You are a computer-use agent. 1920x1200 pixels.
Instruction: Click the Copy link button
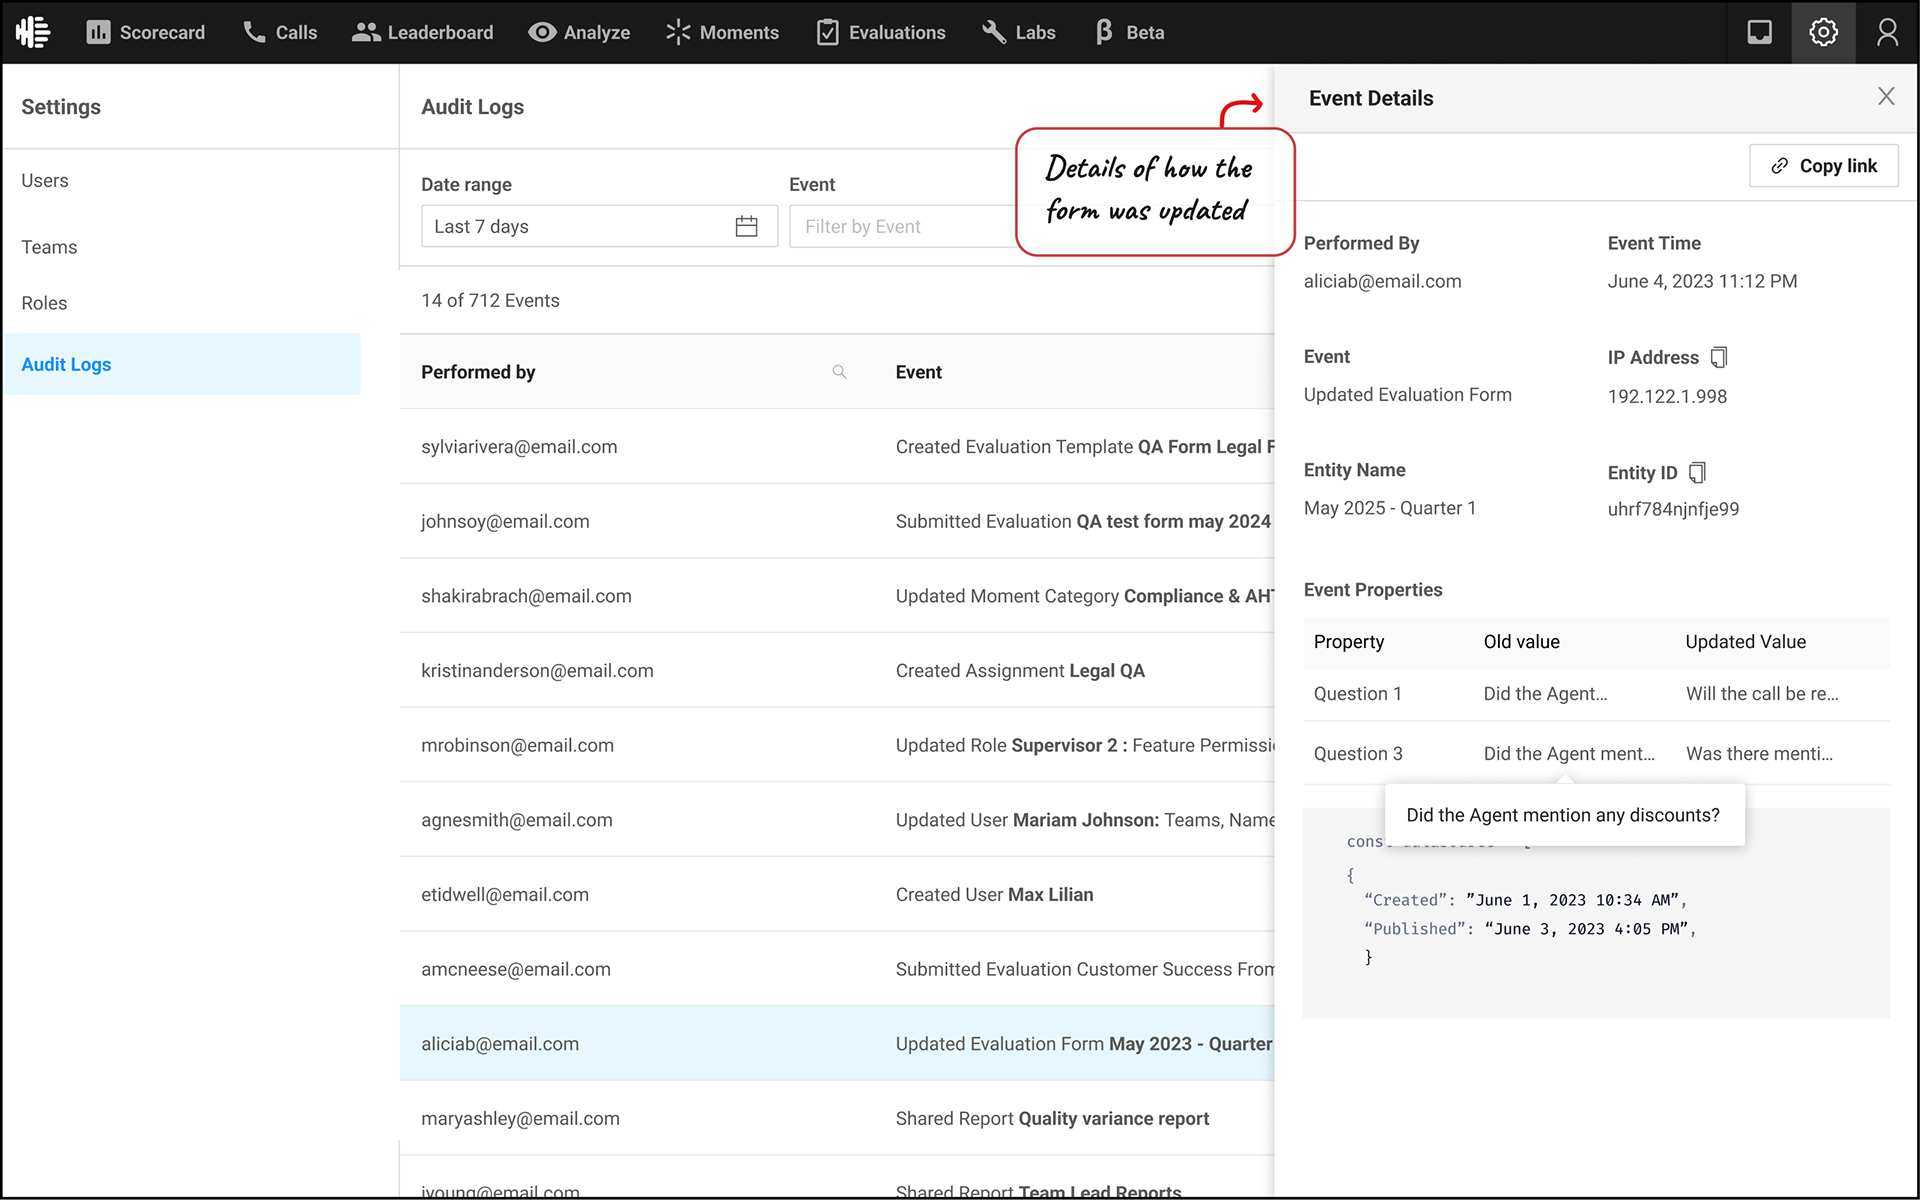[x=1823, y=166]
